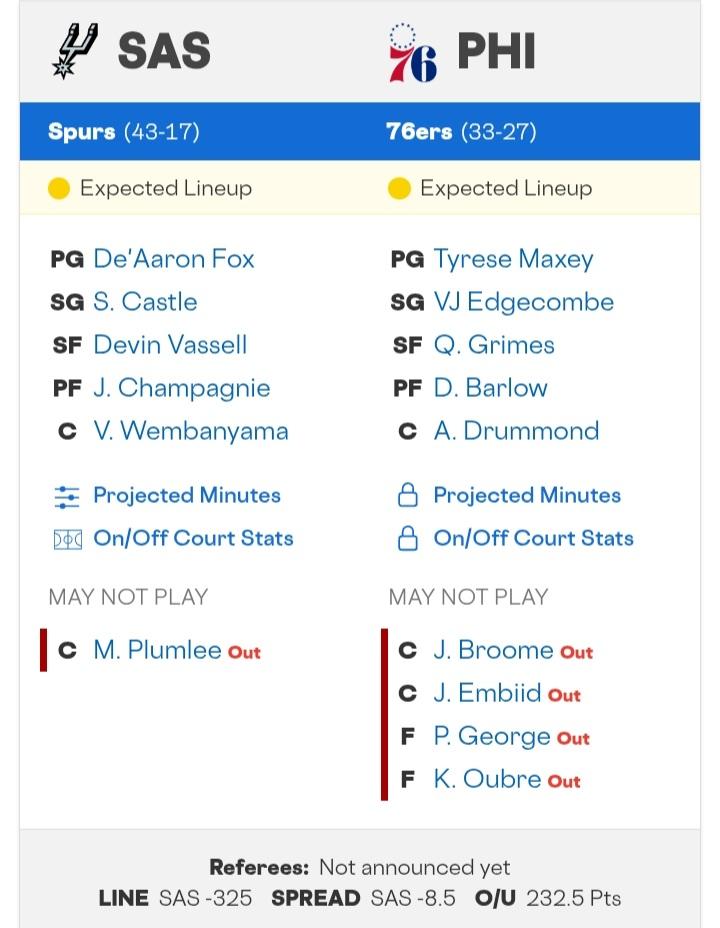Click the 76ers yellow expected lineup dot
The width and height of the screenshot is (720, 928).
tap(399, 188)
